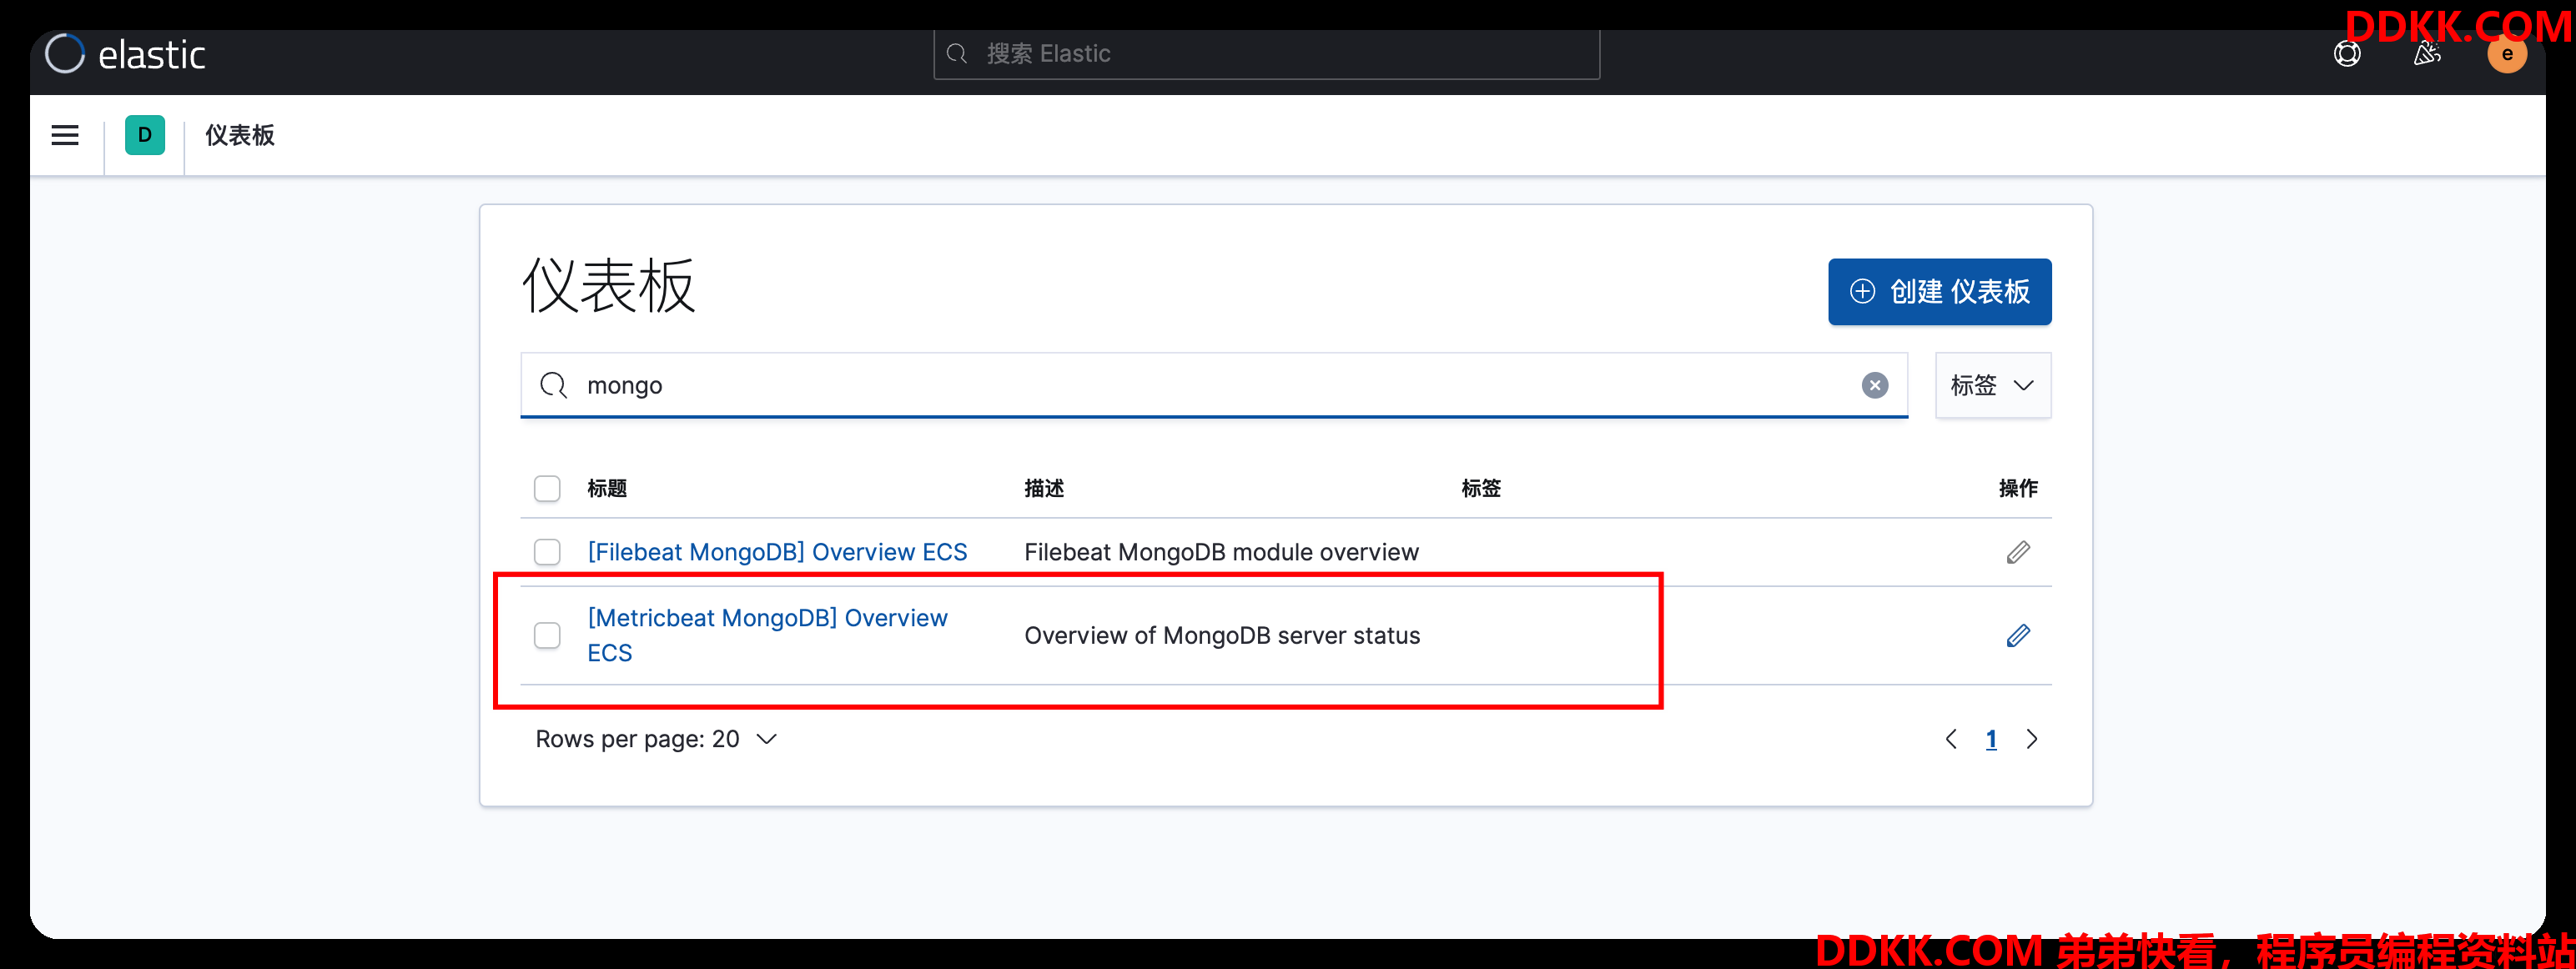Open the 标签 tag filter dropdown
This screenshot has width=2576, height=969.
coord(1993,385)
